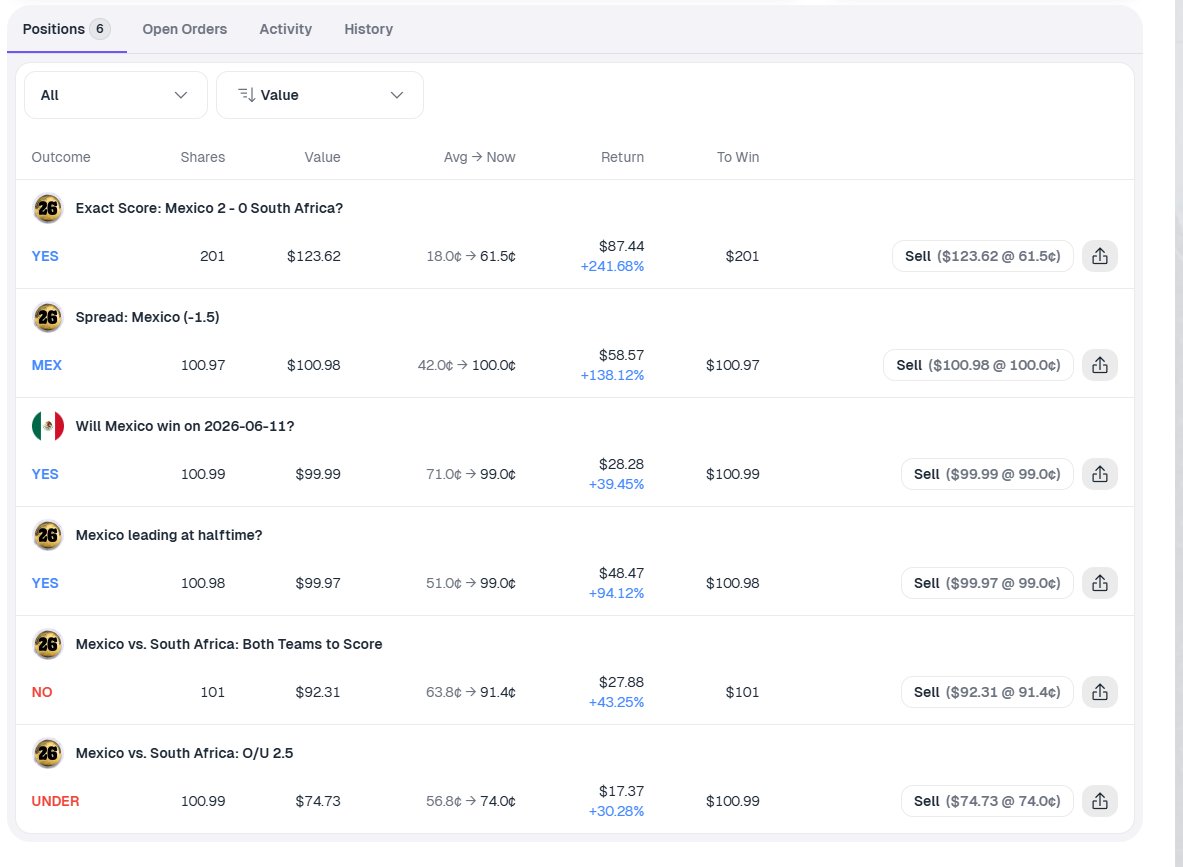Click the Return column header
This screenshot has height=867, width=1183.
[x=622, y=157]
